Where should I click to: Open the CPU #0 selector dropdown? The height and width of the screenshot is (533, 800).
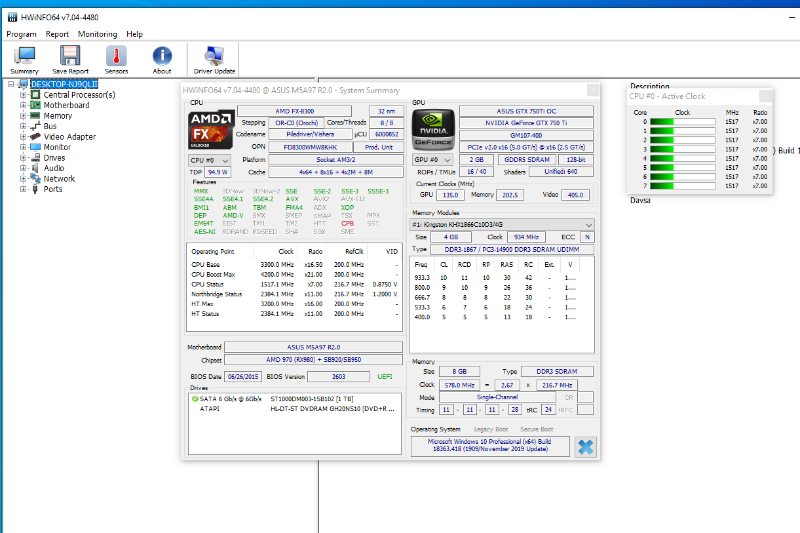click(209, 160)
